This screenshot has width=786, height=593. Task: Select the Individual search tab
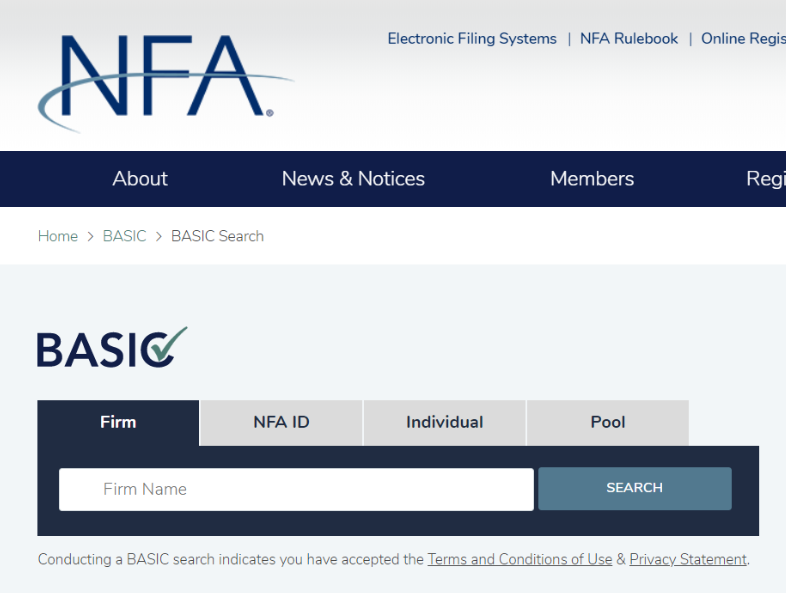(x=444, y=422)
